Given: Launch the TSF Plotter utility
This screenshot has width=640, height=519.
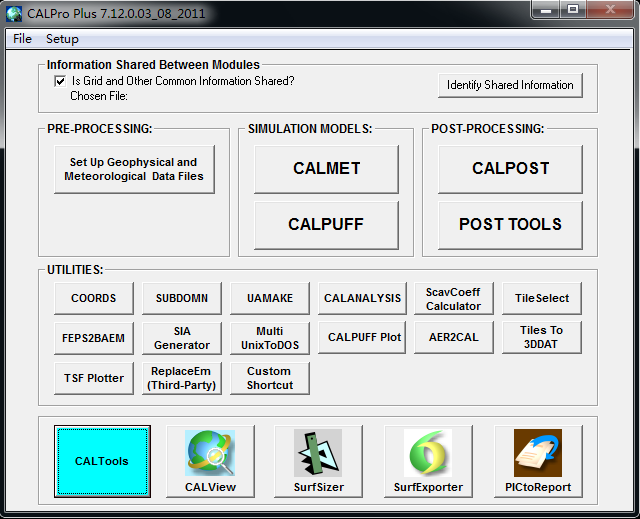Looking at the screenshot, I should click(93, 378).
